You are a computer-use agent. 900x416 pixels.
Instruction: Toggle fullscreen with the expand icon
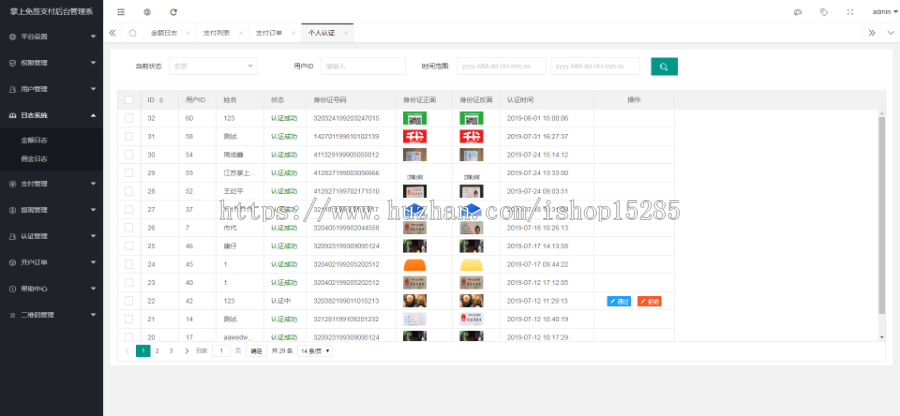[850, 12]
